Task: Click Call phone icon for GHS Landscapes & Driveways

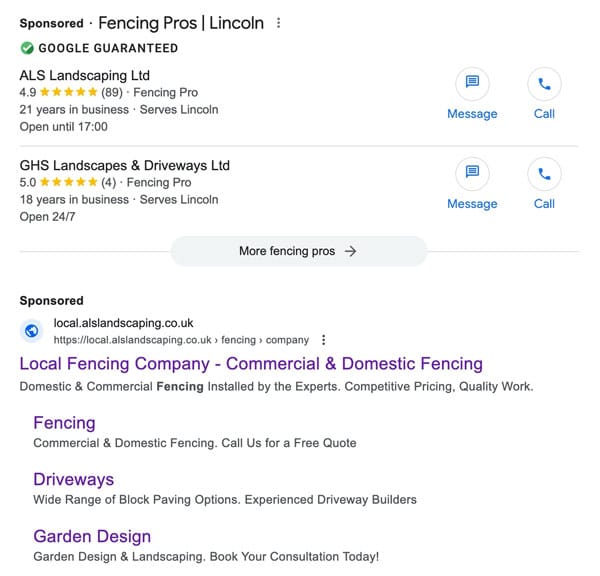Action: (x=544, y=174)
